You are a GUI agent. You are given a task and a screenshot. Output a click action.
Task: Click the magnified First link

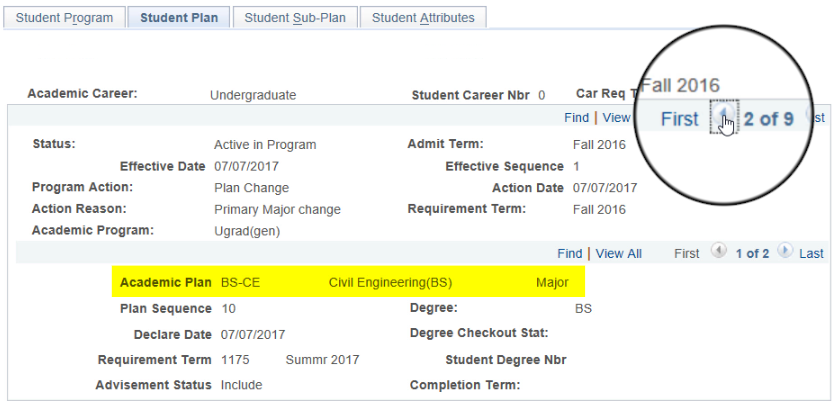point(680,119)
